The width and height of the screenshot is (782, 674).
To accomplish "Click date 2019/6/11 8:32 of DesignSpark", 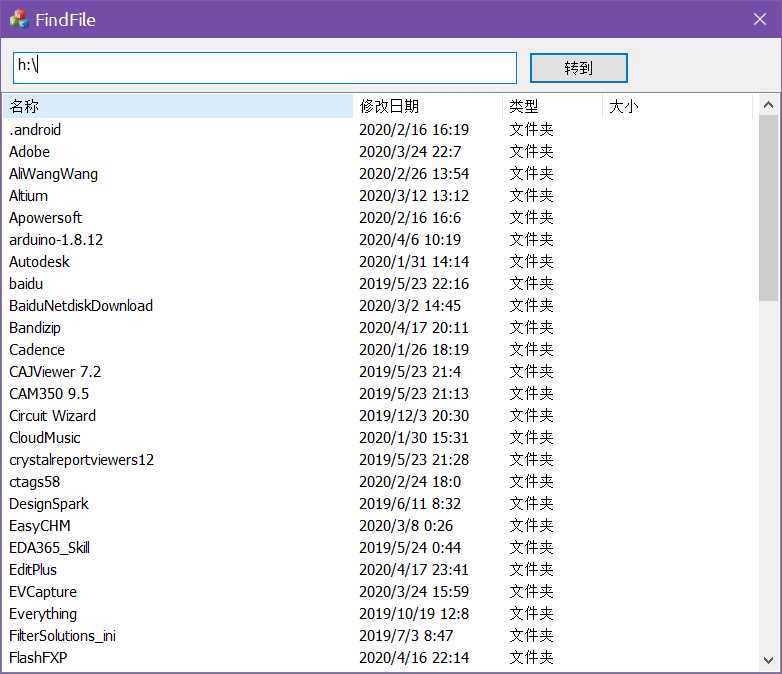I will tap(410, 503).
